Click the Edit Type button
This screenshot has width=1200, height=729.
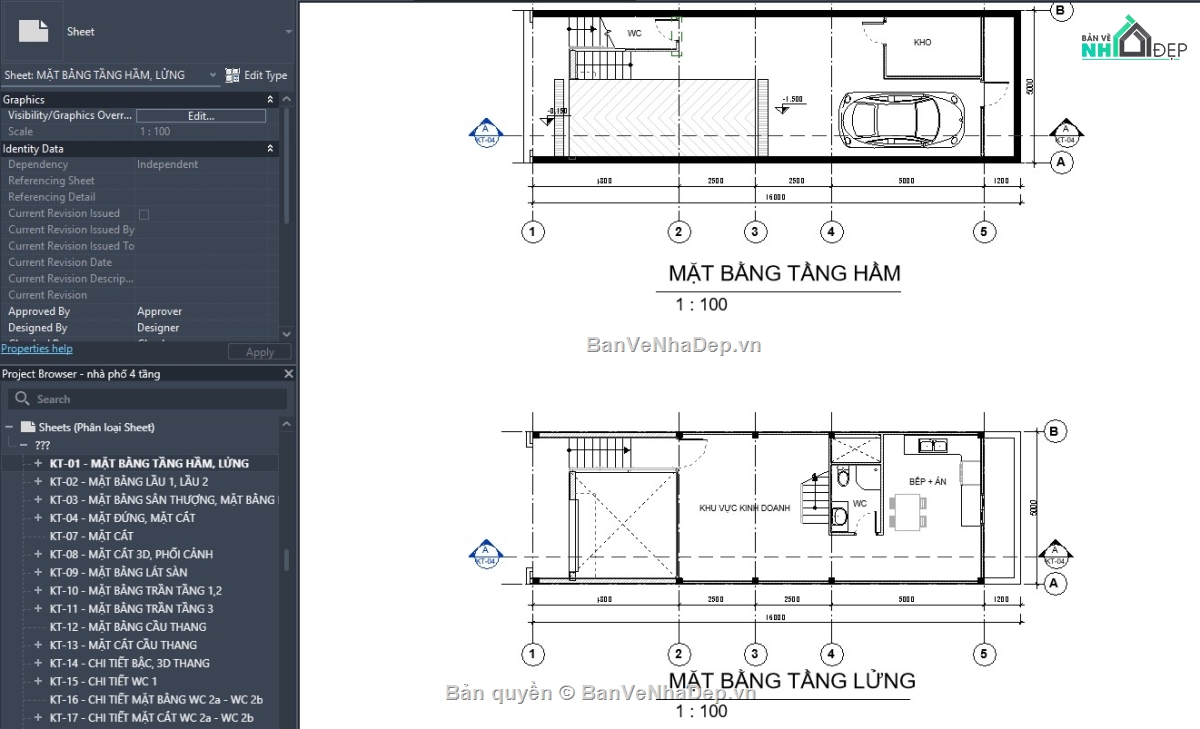[x=257, y=75]
